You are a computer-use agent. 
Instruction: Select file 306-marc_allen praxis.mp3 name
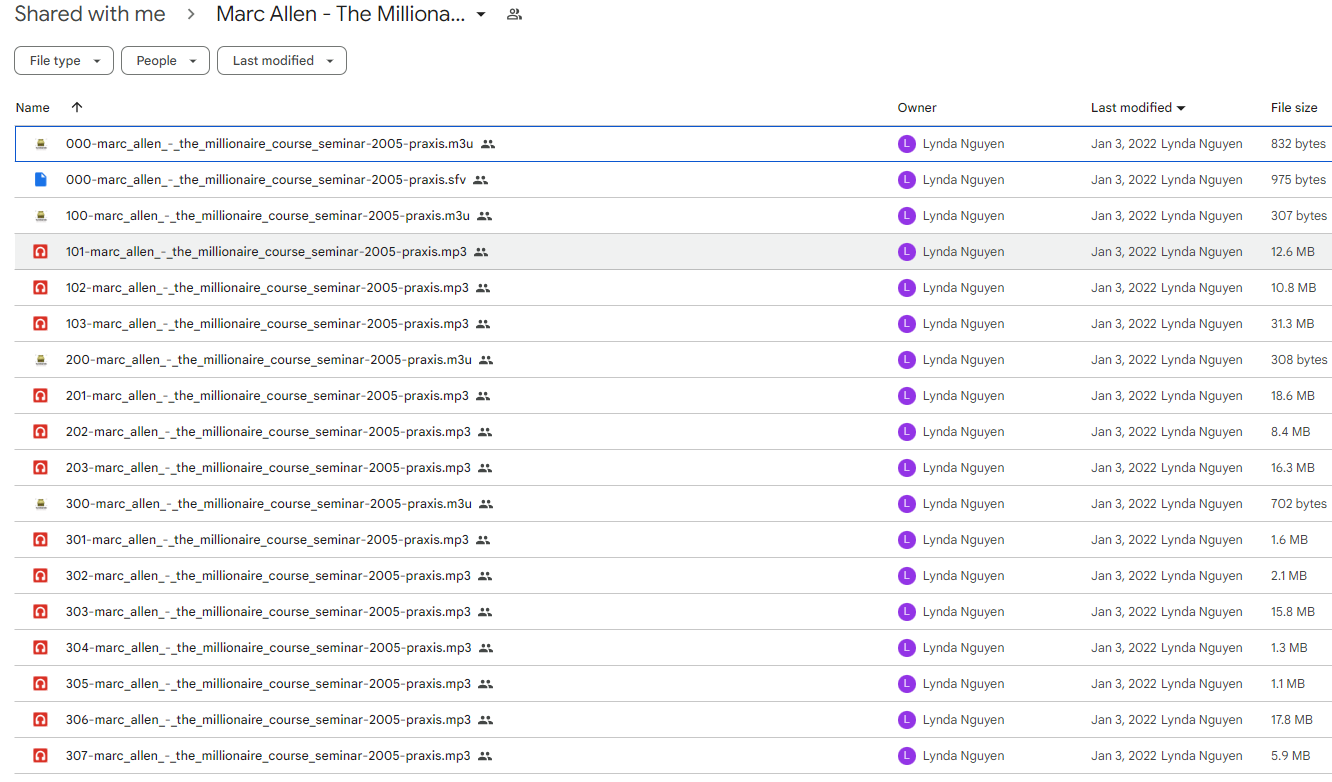(268, 720)
